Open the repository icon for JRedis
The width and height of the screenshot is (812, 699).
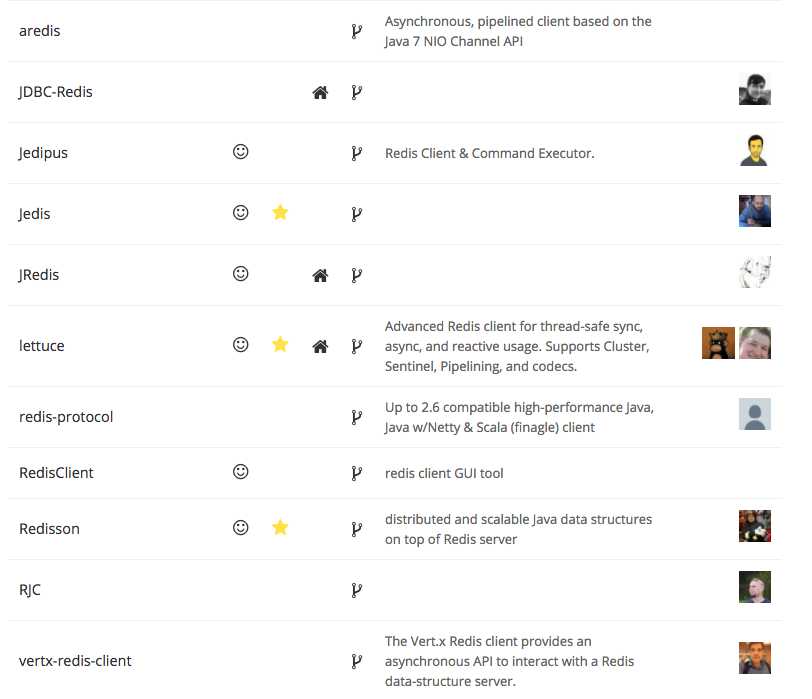356,275
